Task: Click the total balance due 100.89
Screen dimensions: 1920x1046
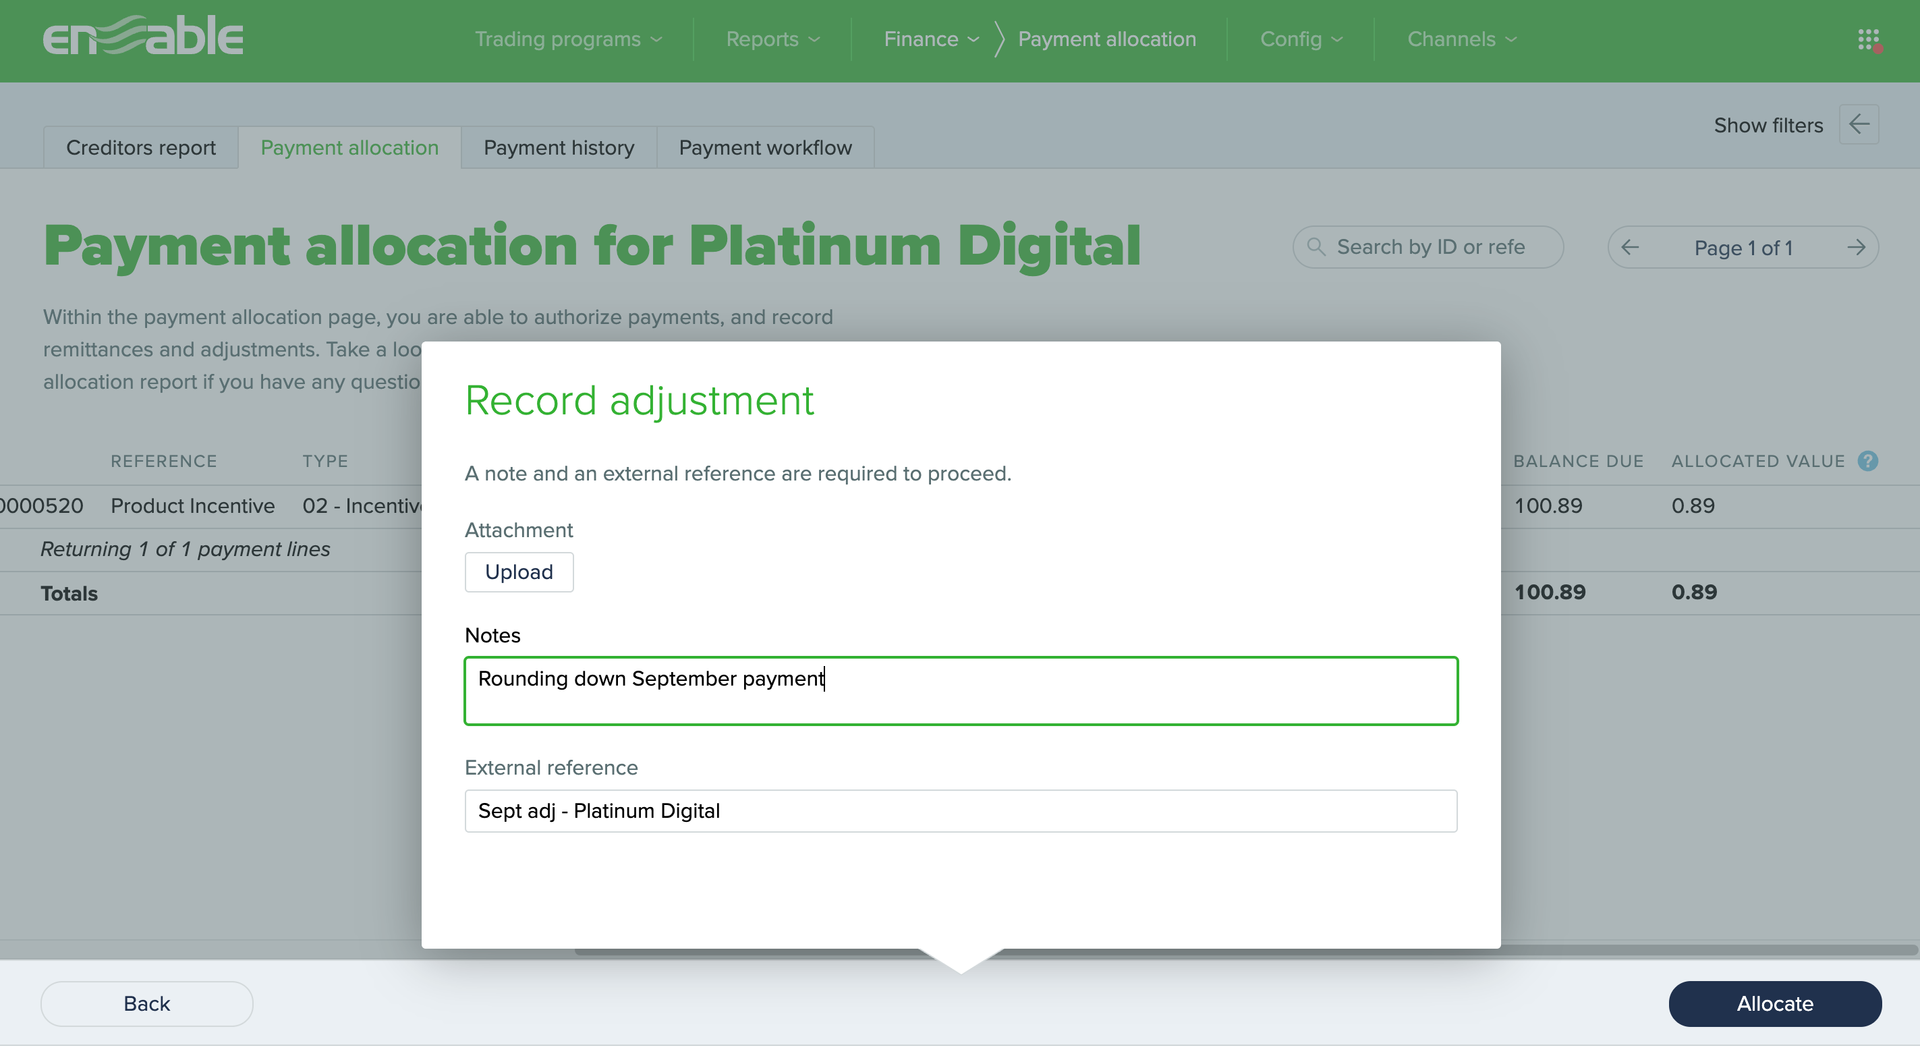Action: (1549, 592)
